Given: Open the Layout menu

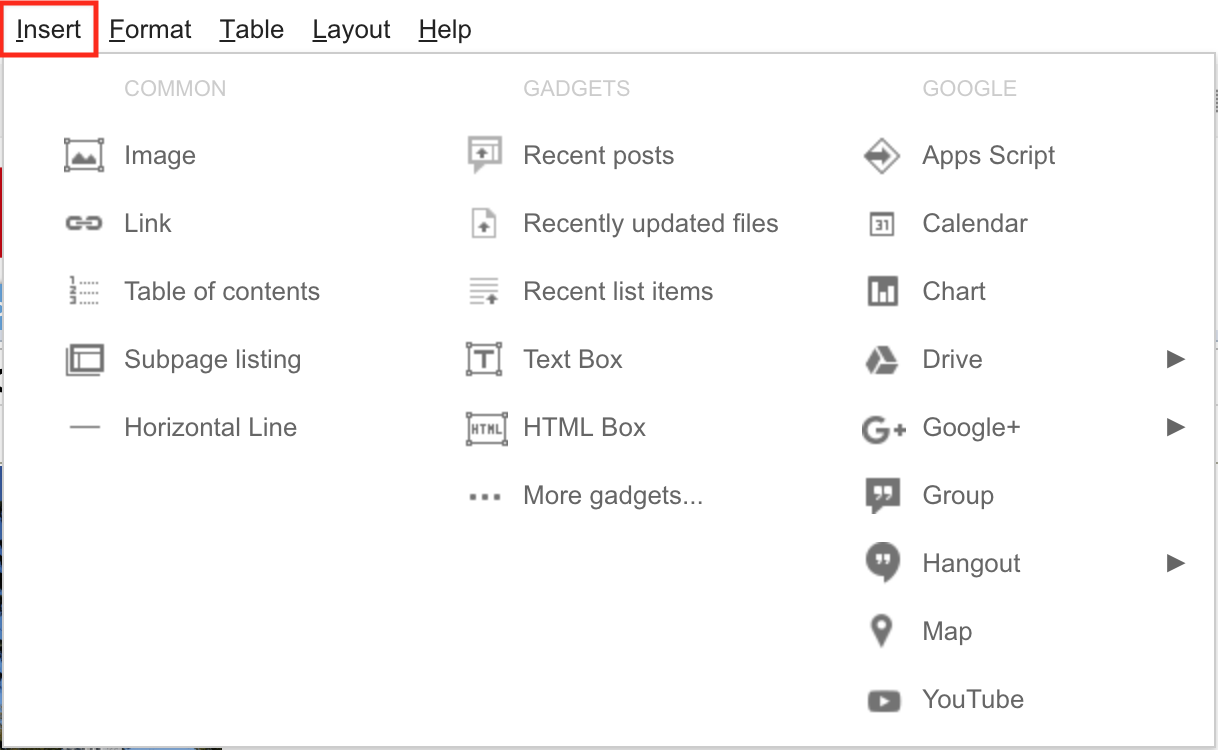Looking at the screenshot, I should [x=352, y=30].
